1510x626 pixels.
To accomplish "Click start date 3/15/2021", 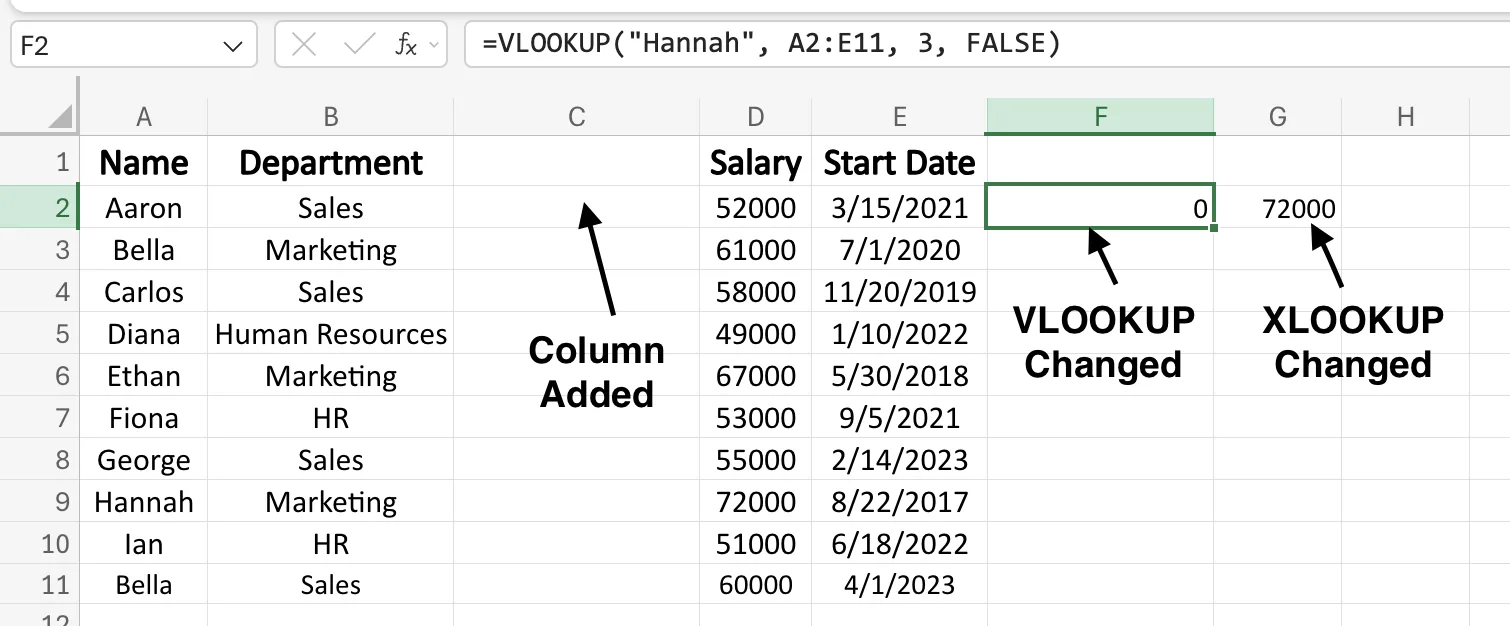I will tap(900, 208).
